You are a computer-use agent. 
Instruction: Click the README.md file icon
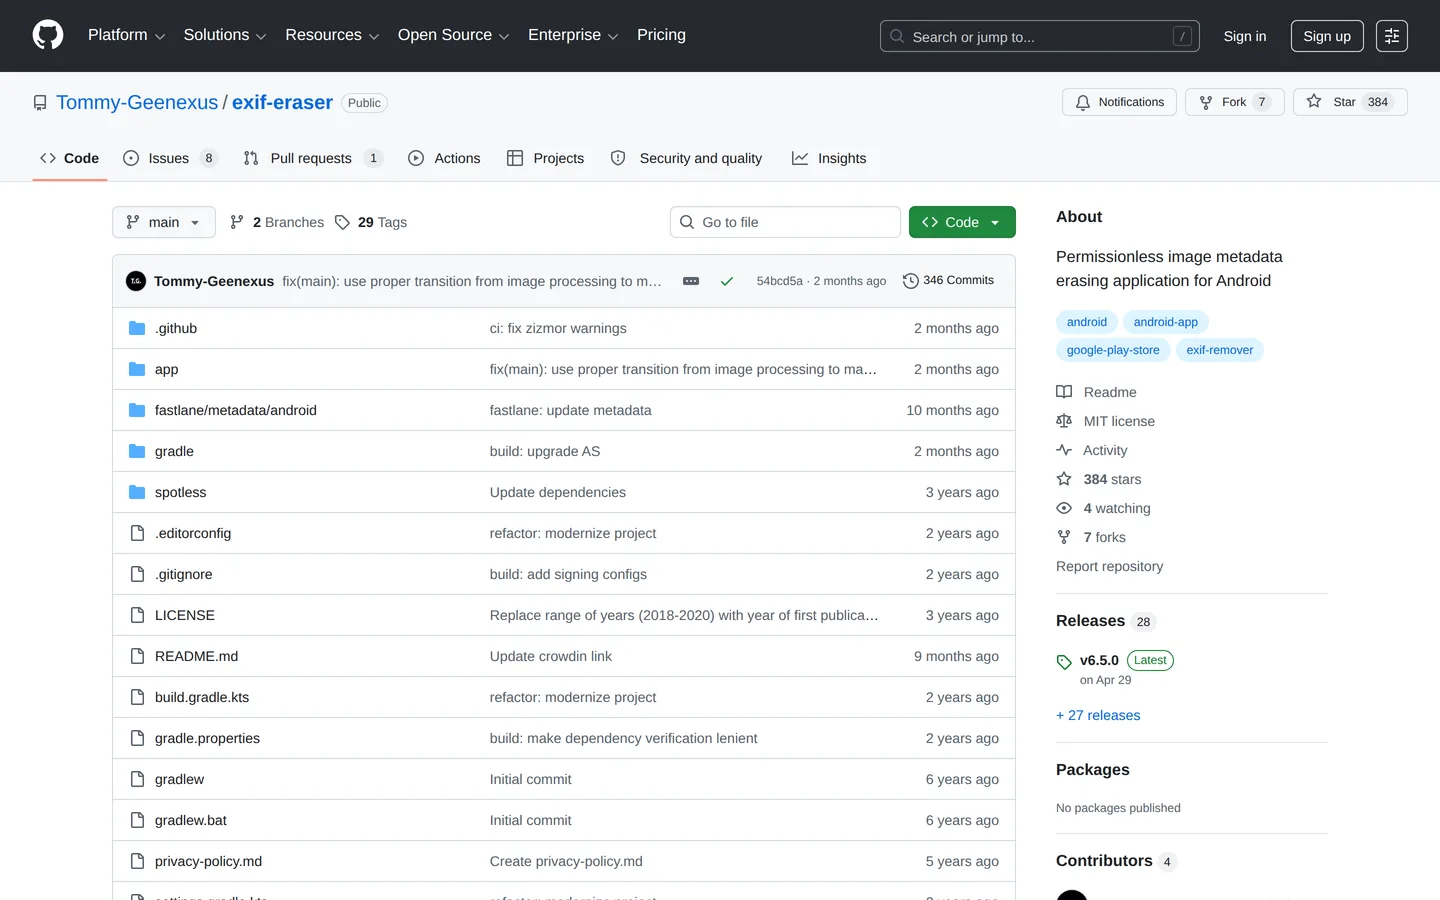(137, 656)
